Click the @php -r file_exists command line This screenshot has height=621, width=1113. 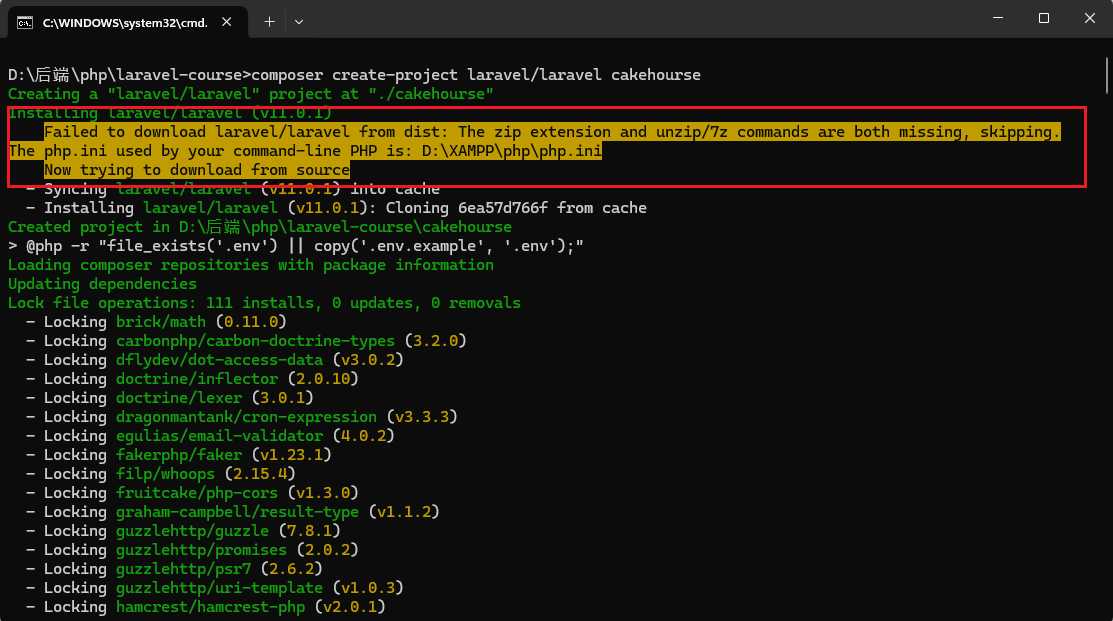tap(296, 246)
